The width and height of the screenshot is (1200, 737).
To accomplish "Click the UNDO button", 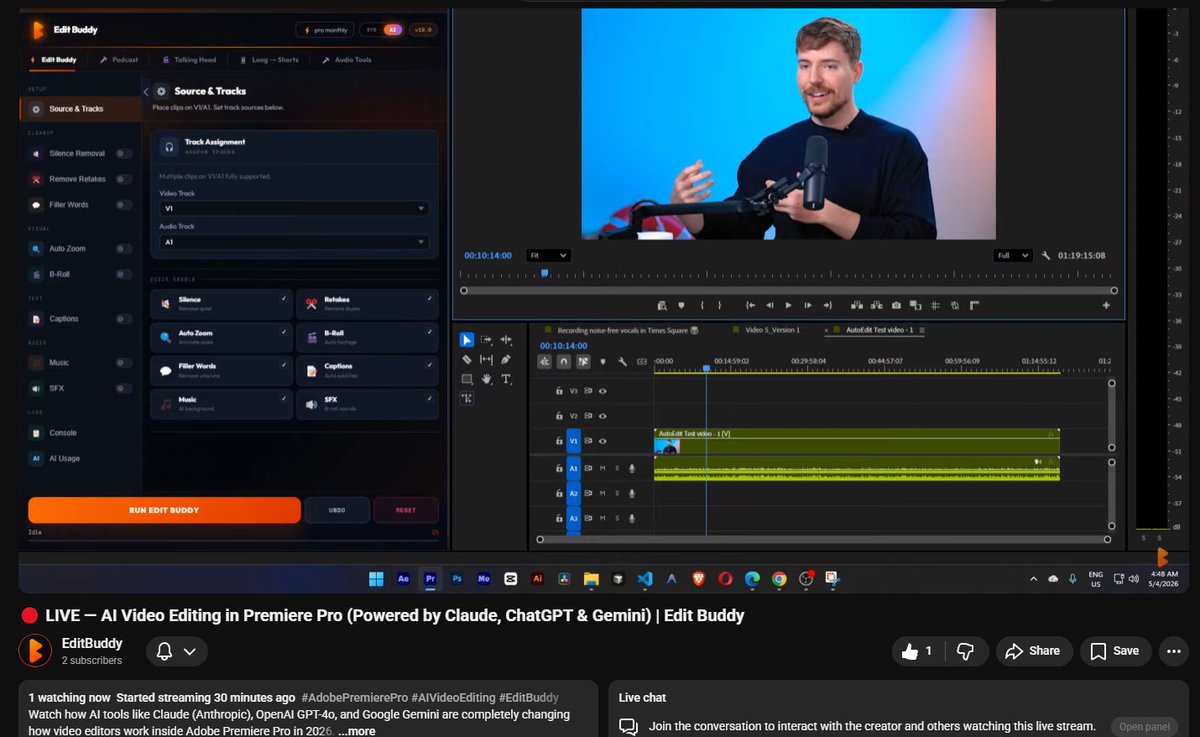I will pos(337,510).
